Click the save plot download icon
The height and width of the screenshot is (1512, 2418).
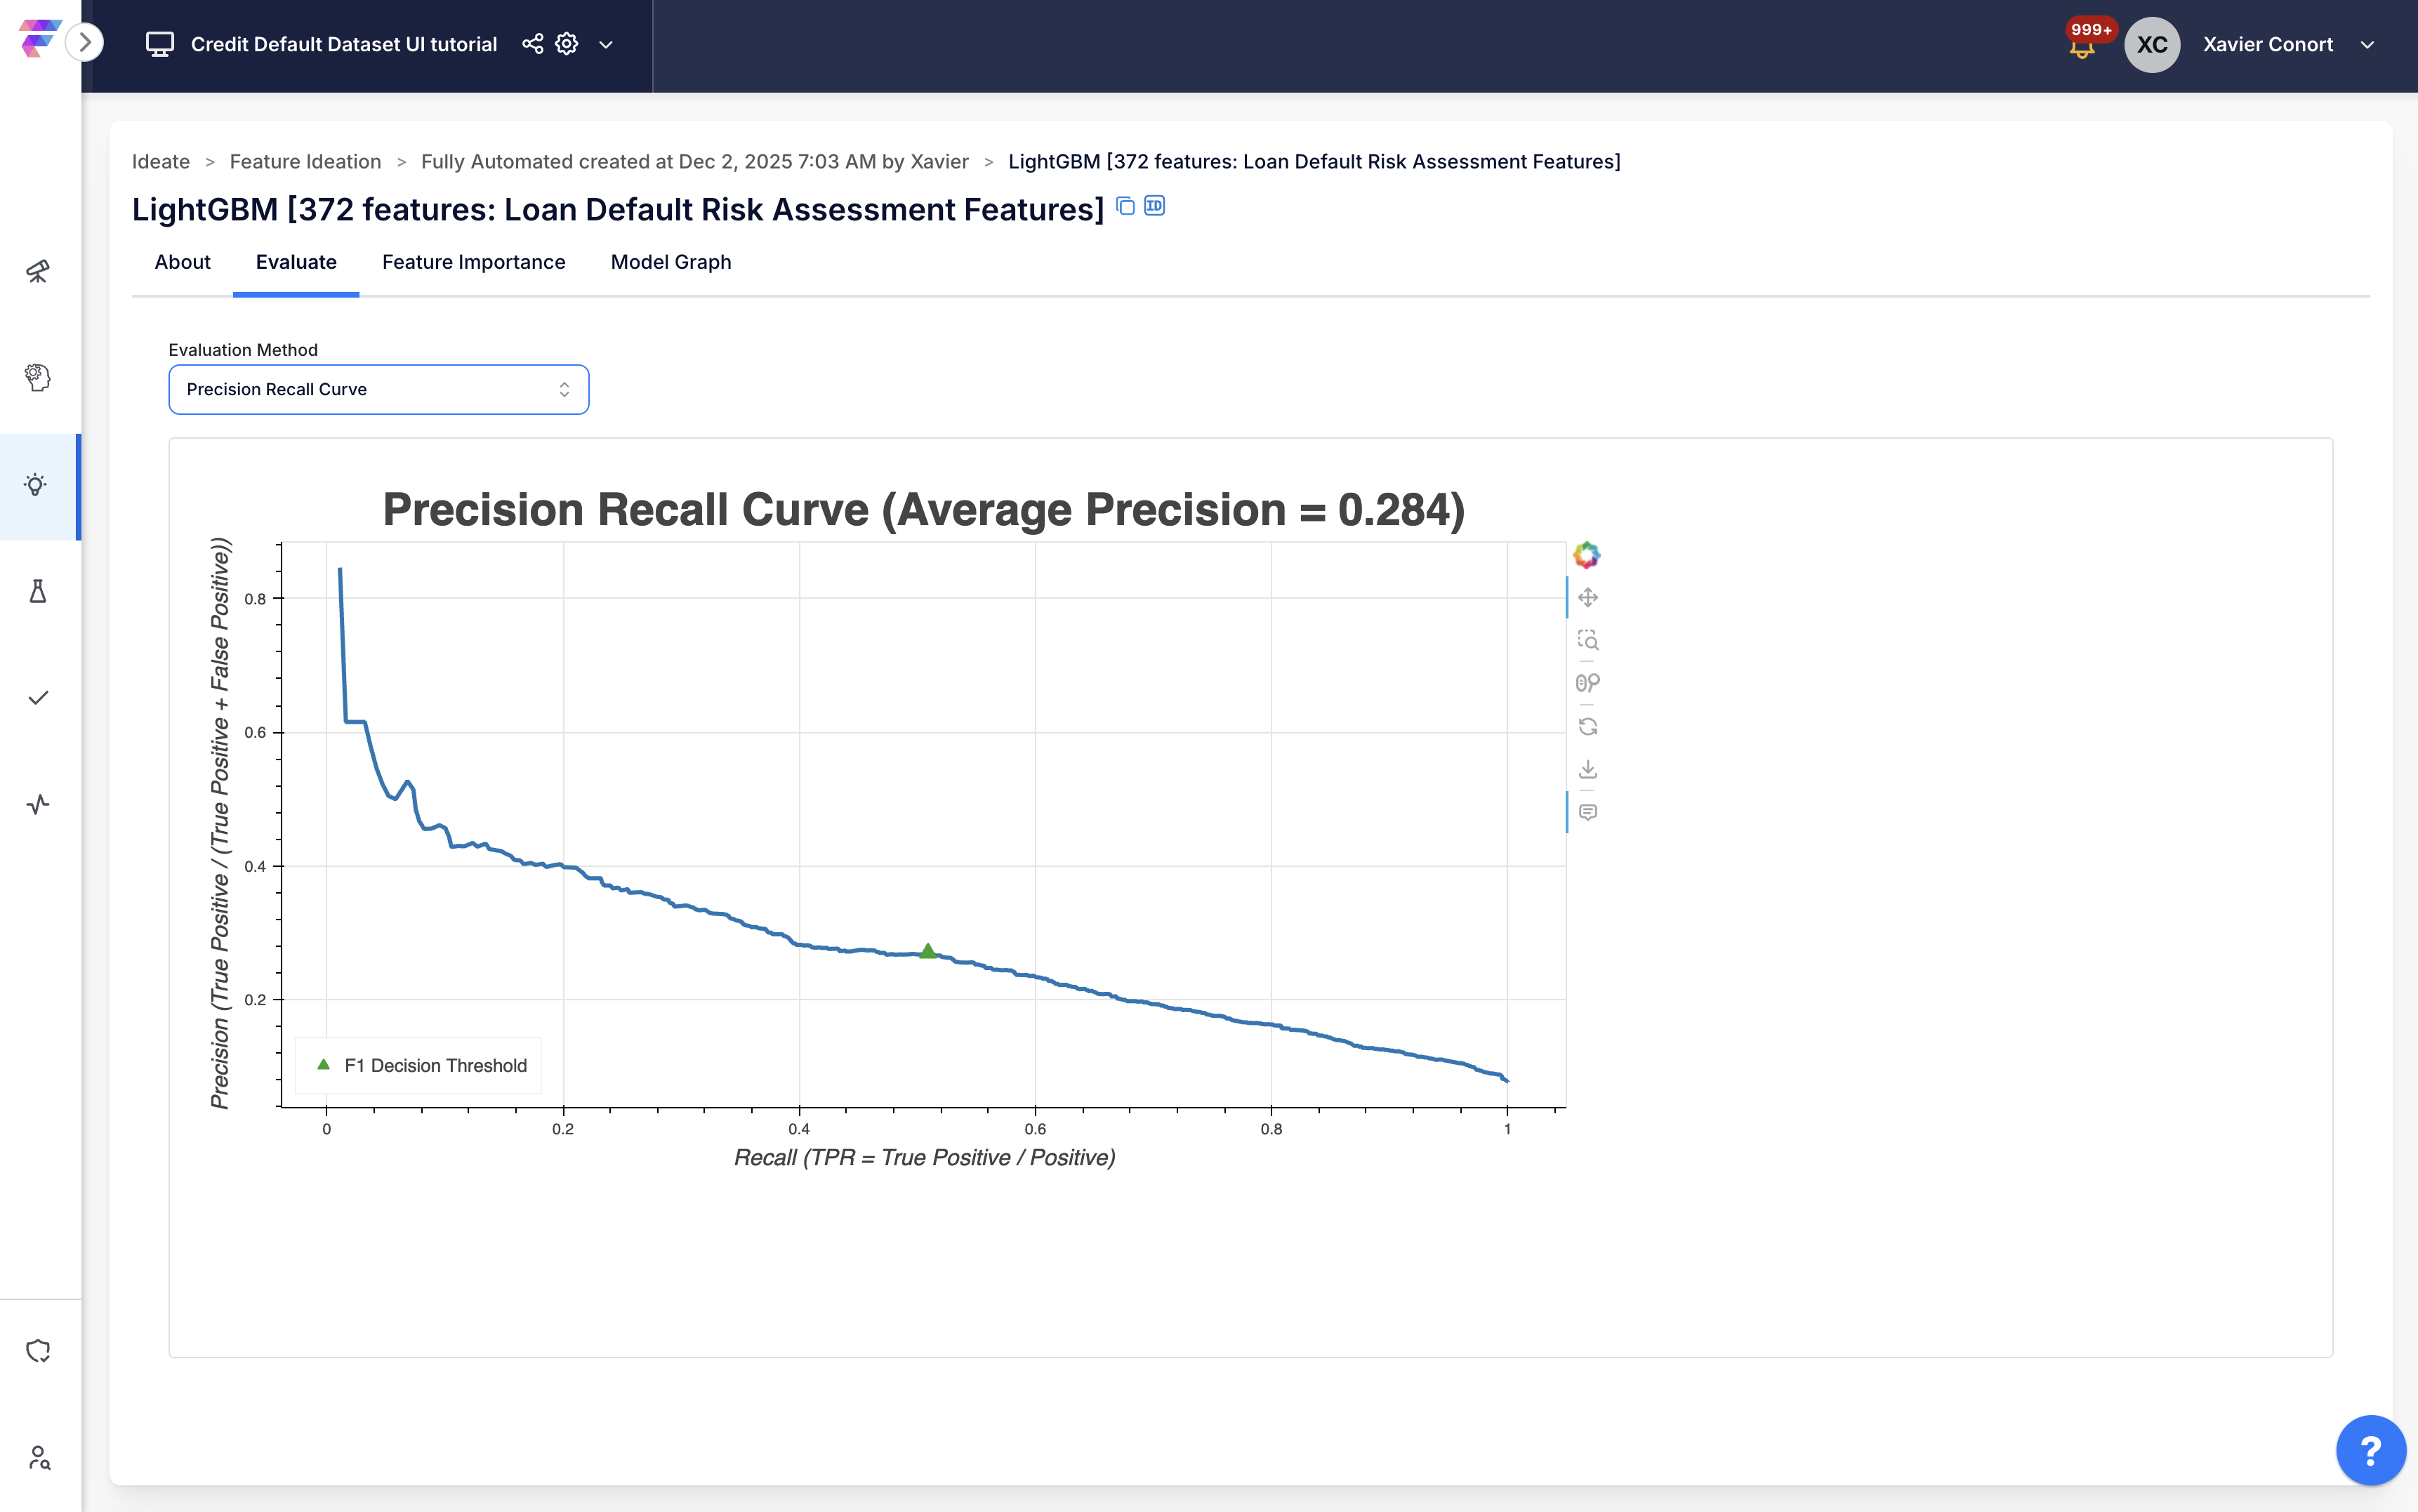pyautogui.click(x=1587, y=769)
